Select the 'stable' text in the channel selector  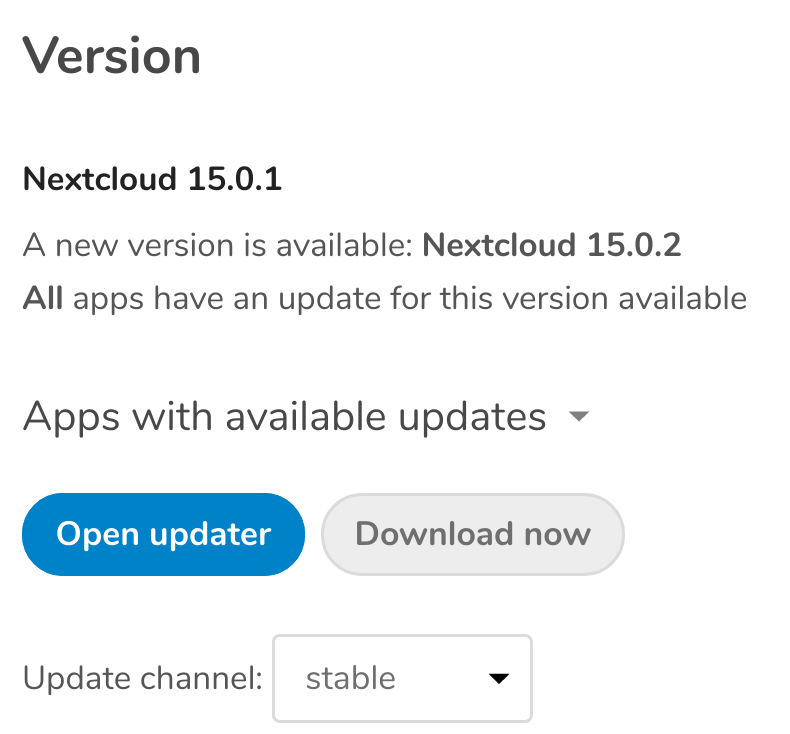click(x=351, y=678)
